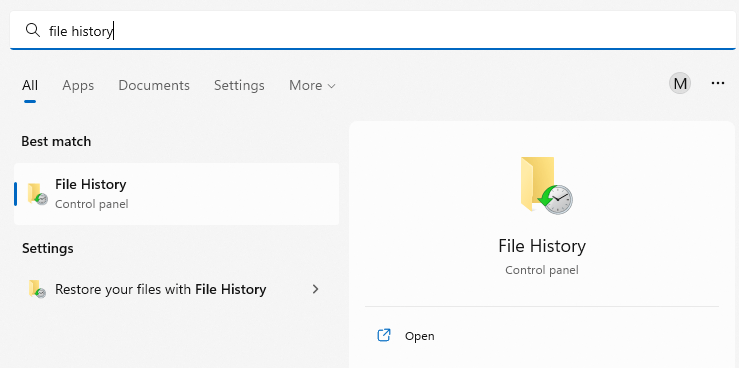This screenshot has height=368, width=739.
Task: Open File History best match result
Action: [x=176, y=194]
